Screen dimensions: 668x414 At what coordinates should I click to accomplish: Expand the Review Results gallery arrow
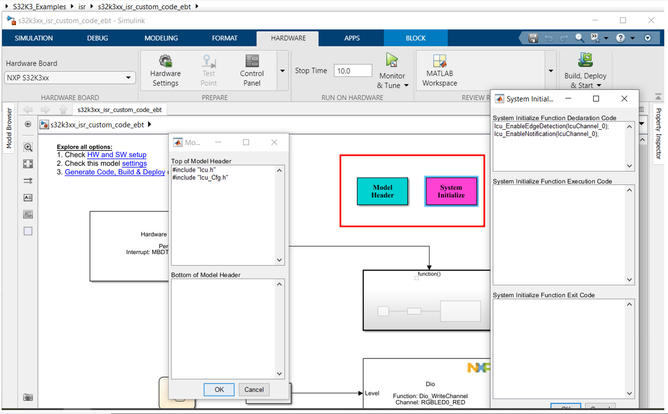550,71
